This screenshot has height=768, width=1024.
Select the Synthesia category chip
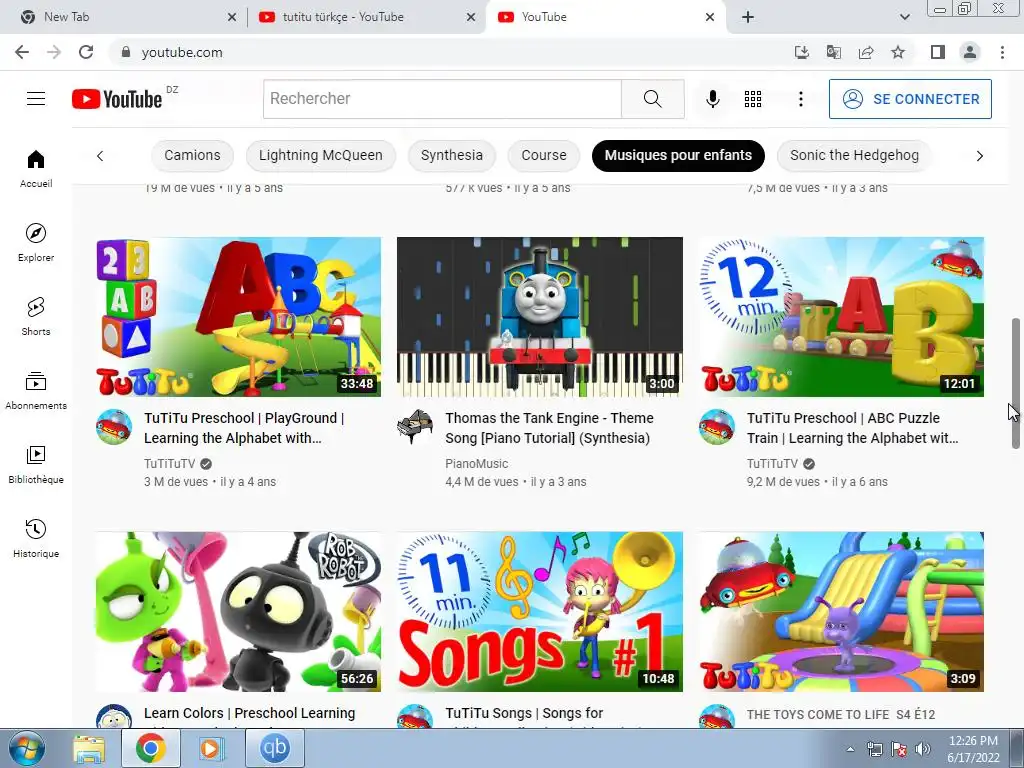click(x=452, y=155)
